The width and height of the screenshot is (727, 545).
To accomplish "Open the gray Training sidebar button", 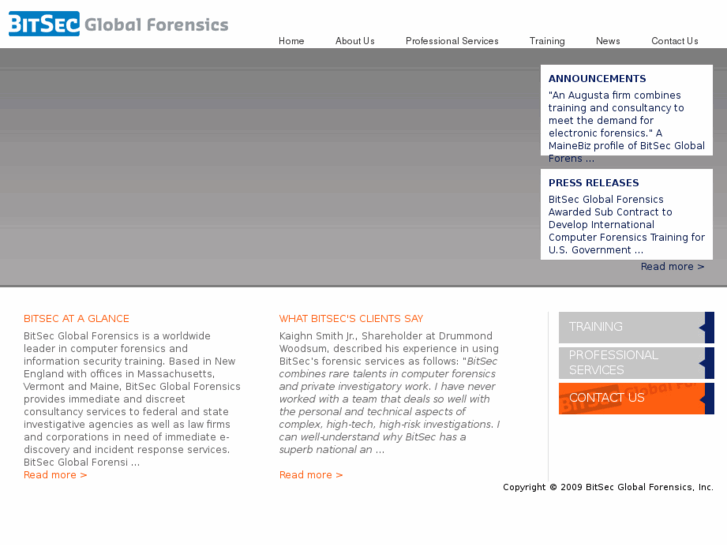I will click(x=636, y=327).
